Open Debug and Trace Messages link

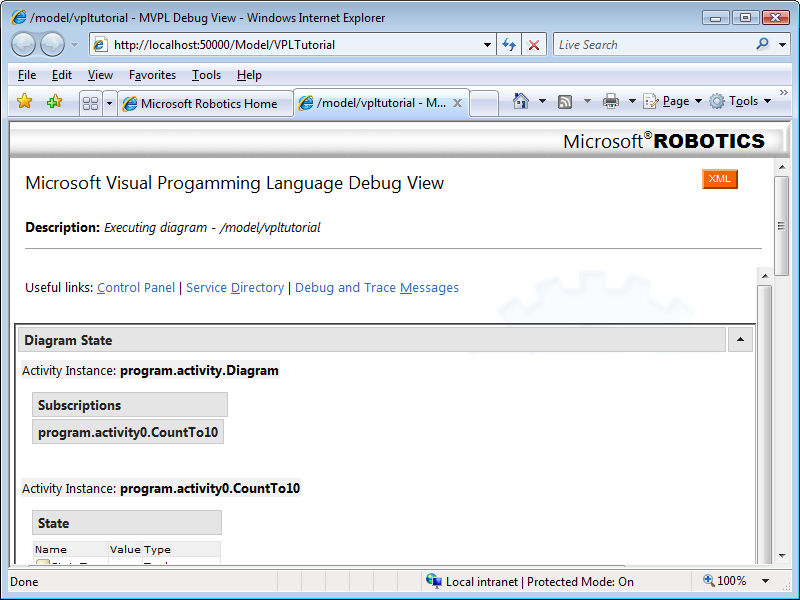coord(377,288)
